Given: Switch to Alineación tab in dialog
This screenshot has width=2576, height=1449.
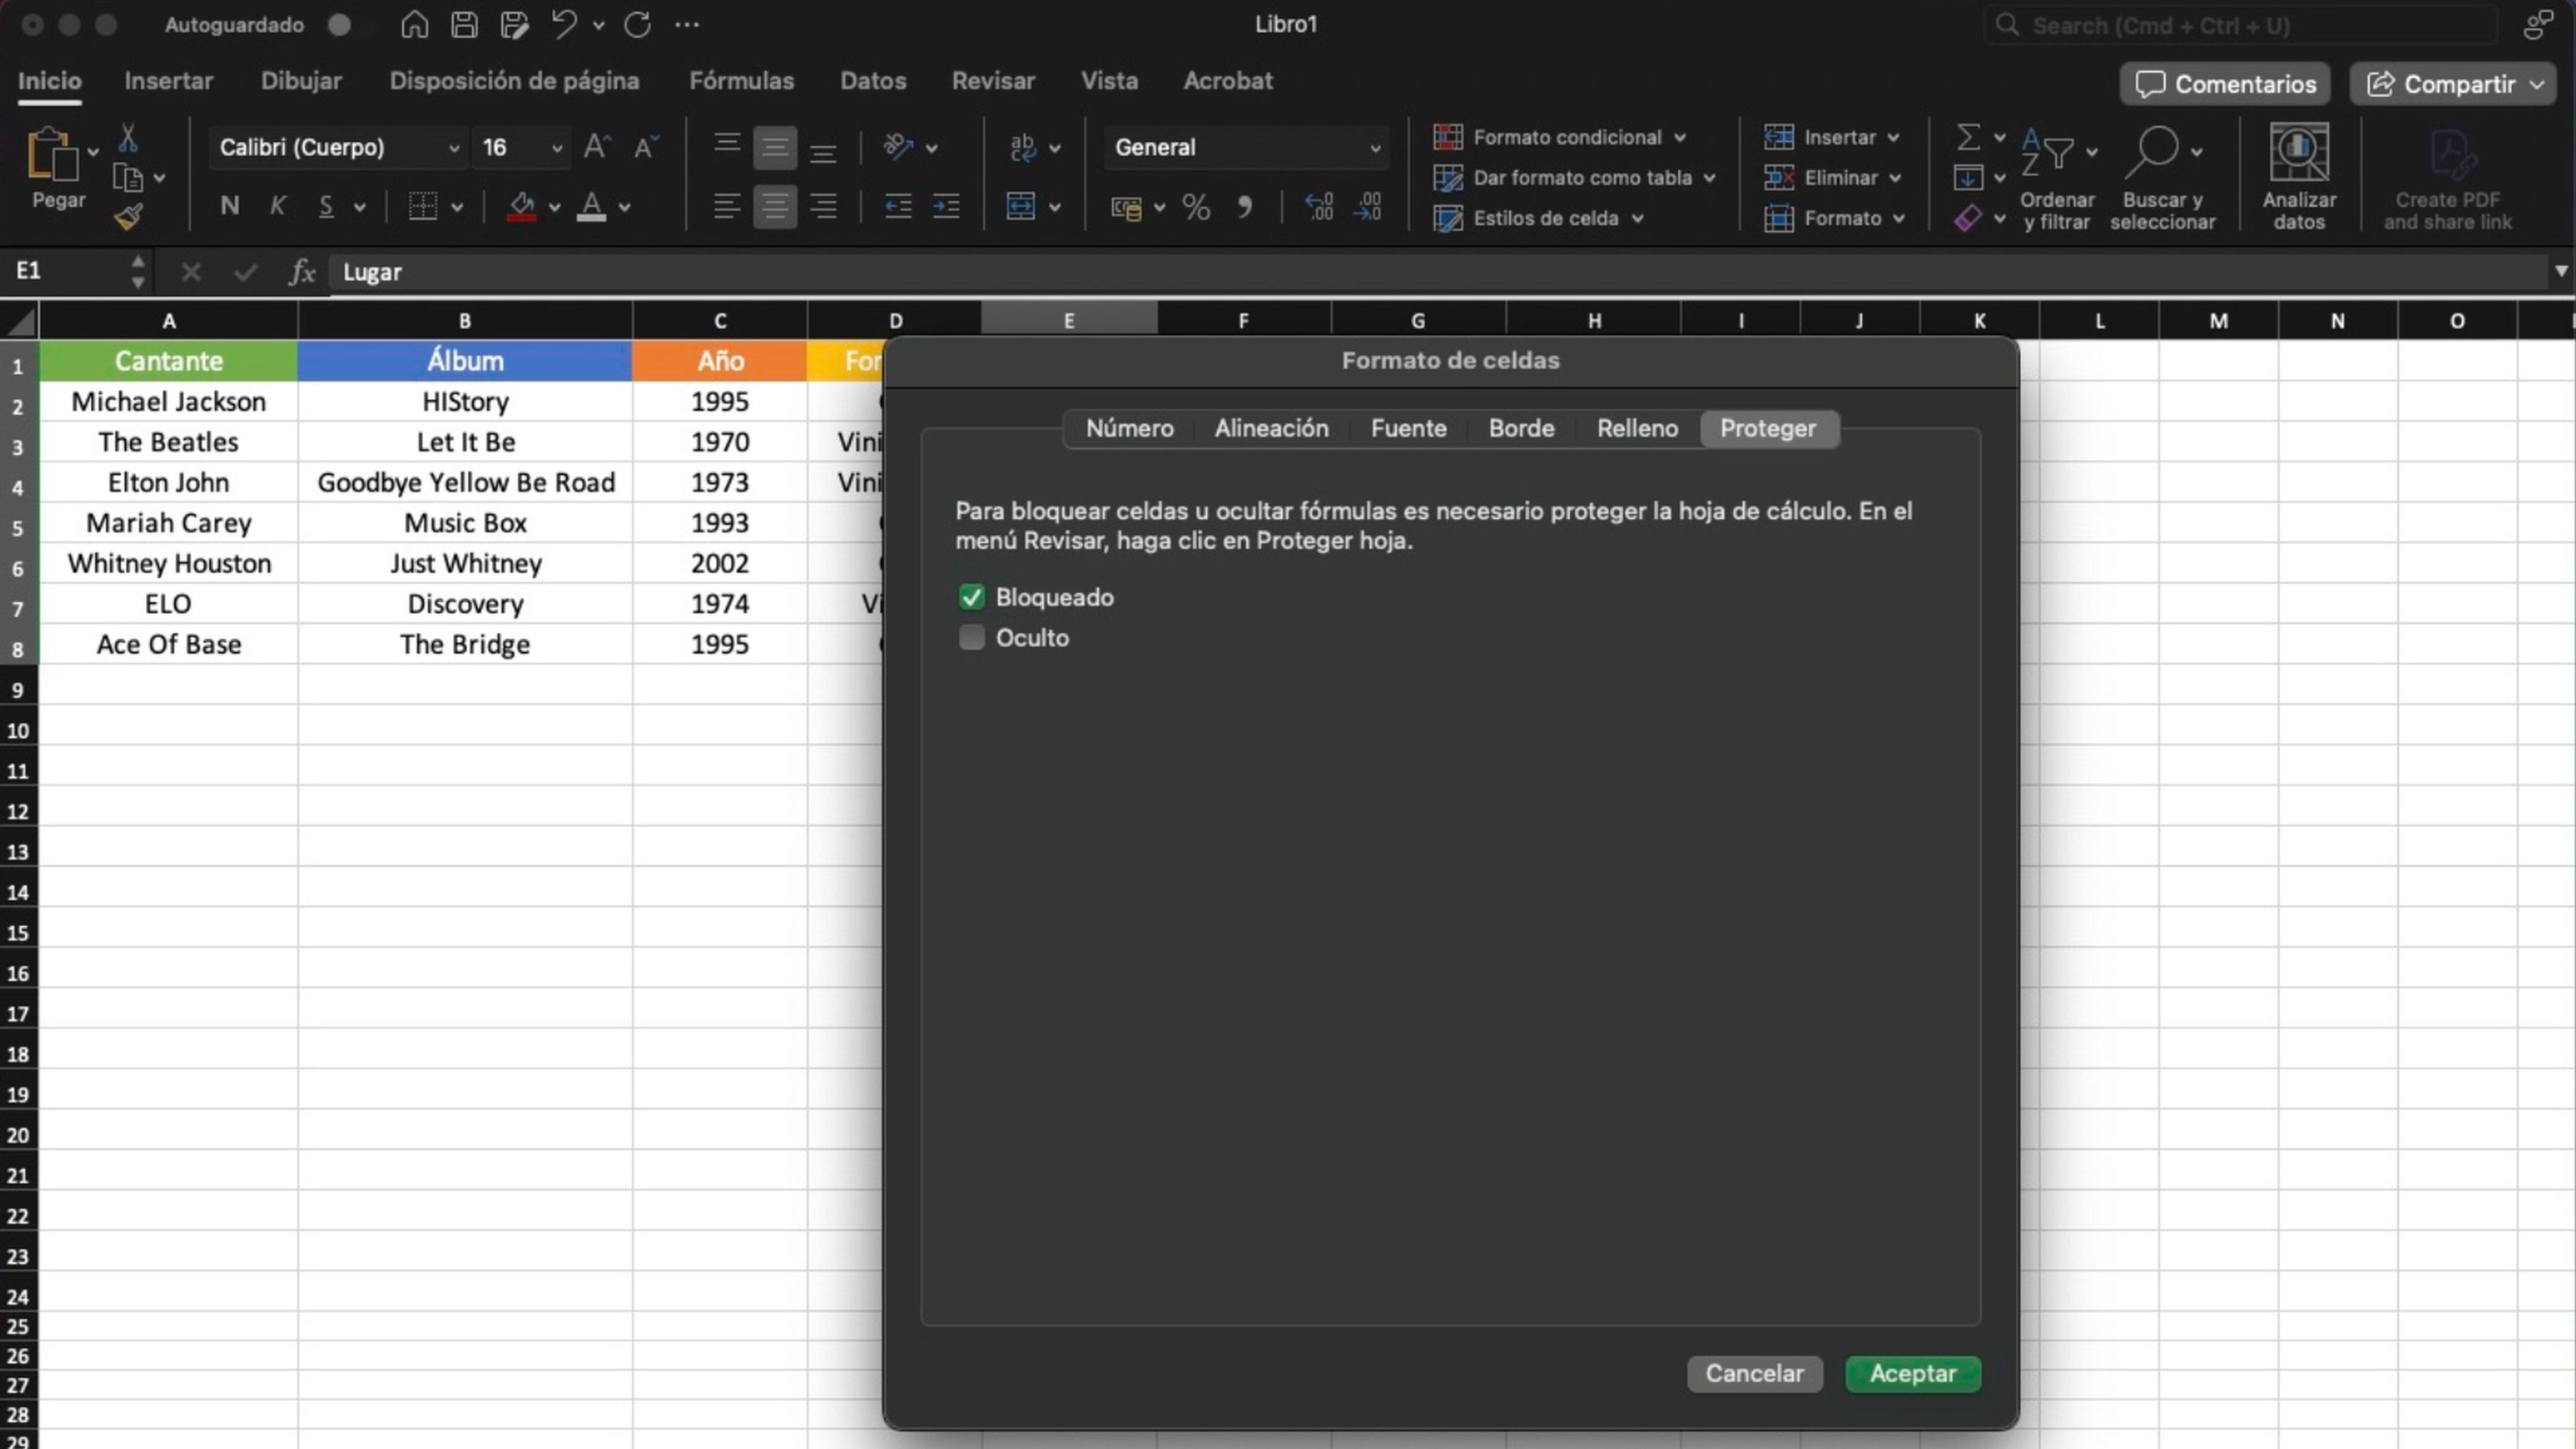Looking at the screenshot, I should 1271,429.
